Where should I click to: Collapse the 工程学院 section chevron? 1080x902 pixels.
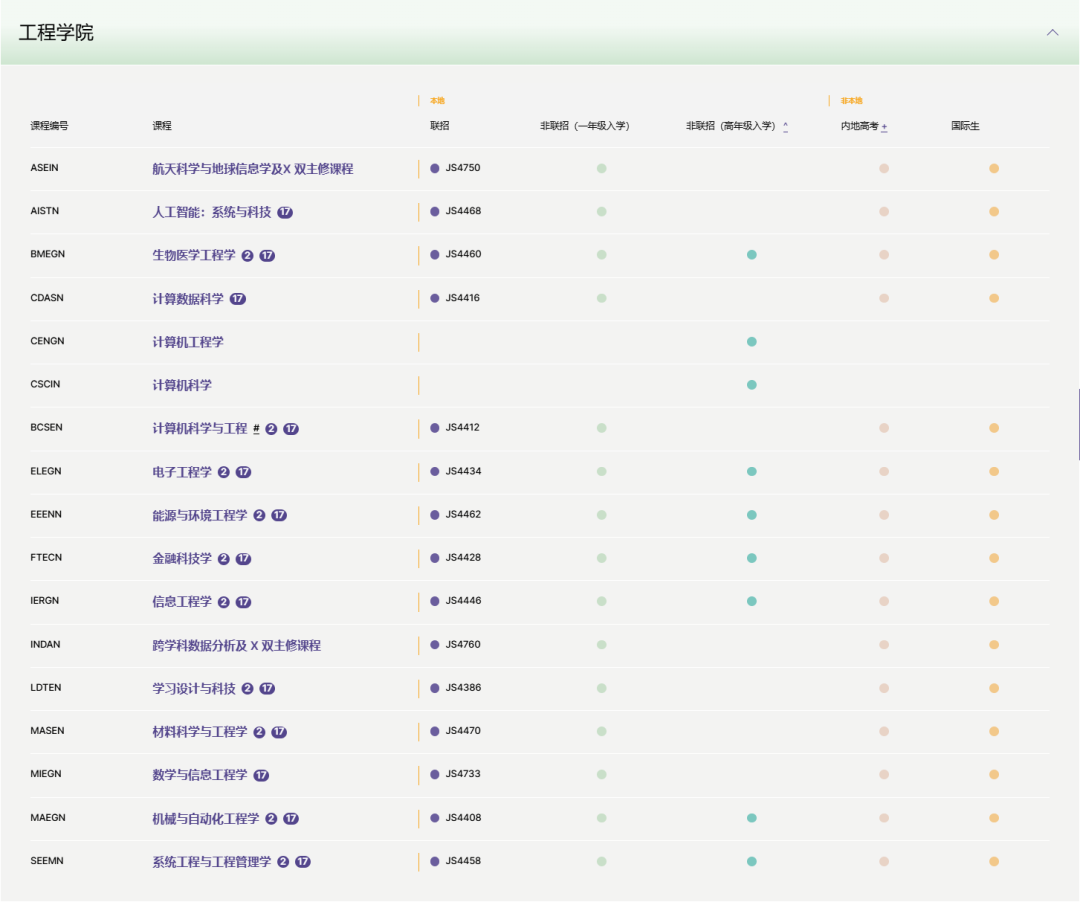(1052, 33)
